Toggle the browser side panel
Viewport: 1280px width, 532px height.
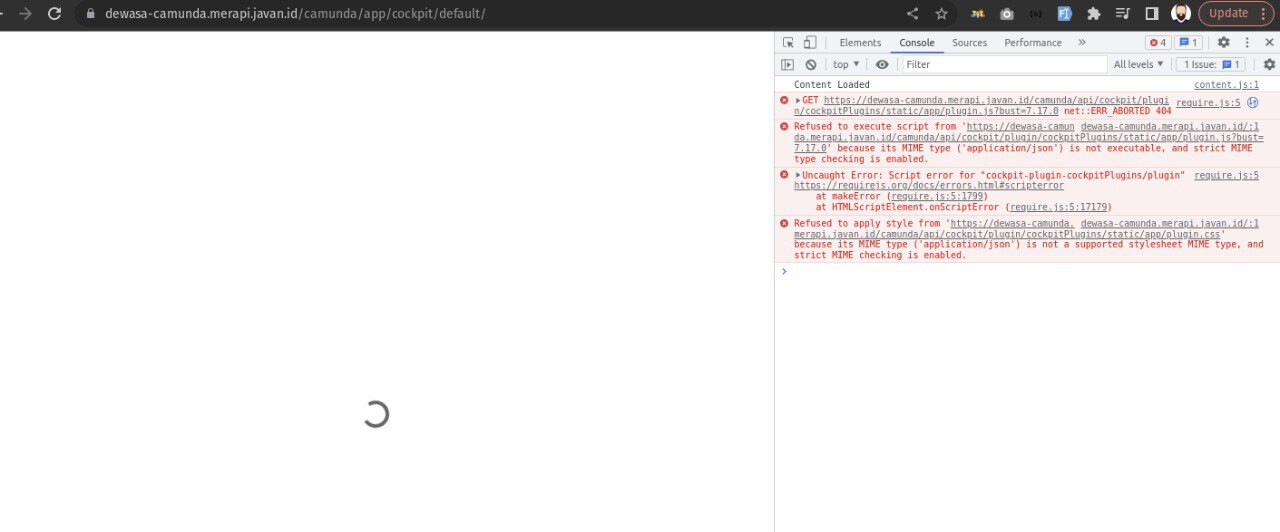1151,14
